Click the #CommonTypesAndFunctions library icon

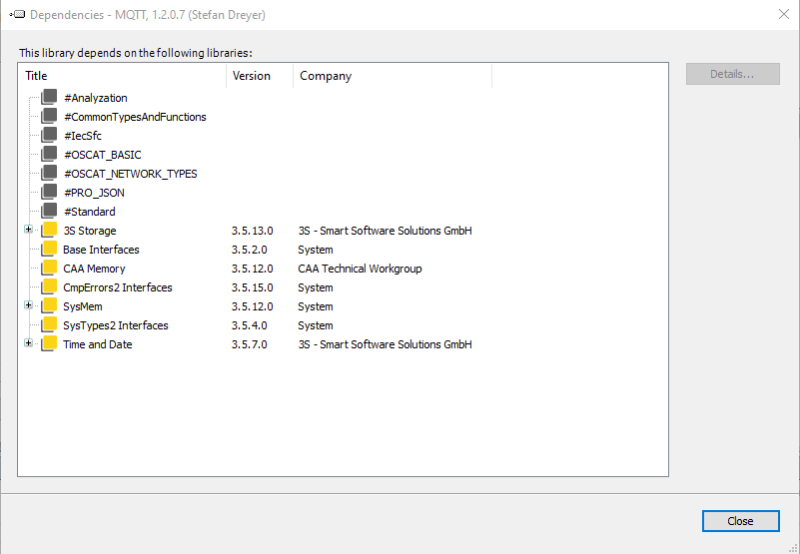[49, 116]
